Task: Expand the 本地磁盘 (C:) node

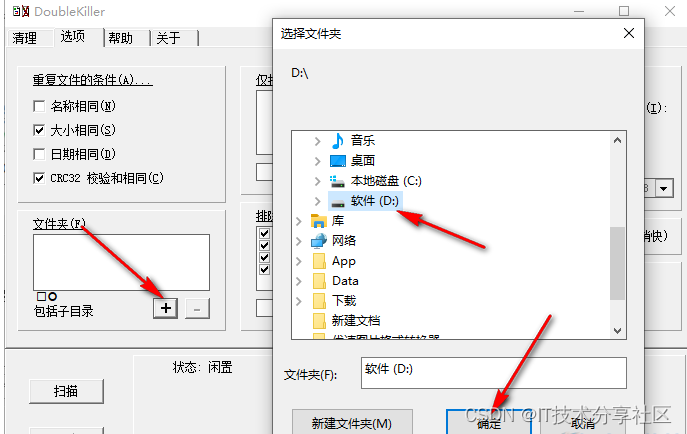Action: pyautogui.click(x=318, y=181)
